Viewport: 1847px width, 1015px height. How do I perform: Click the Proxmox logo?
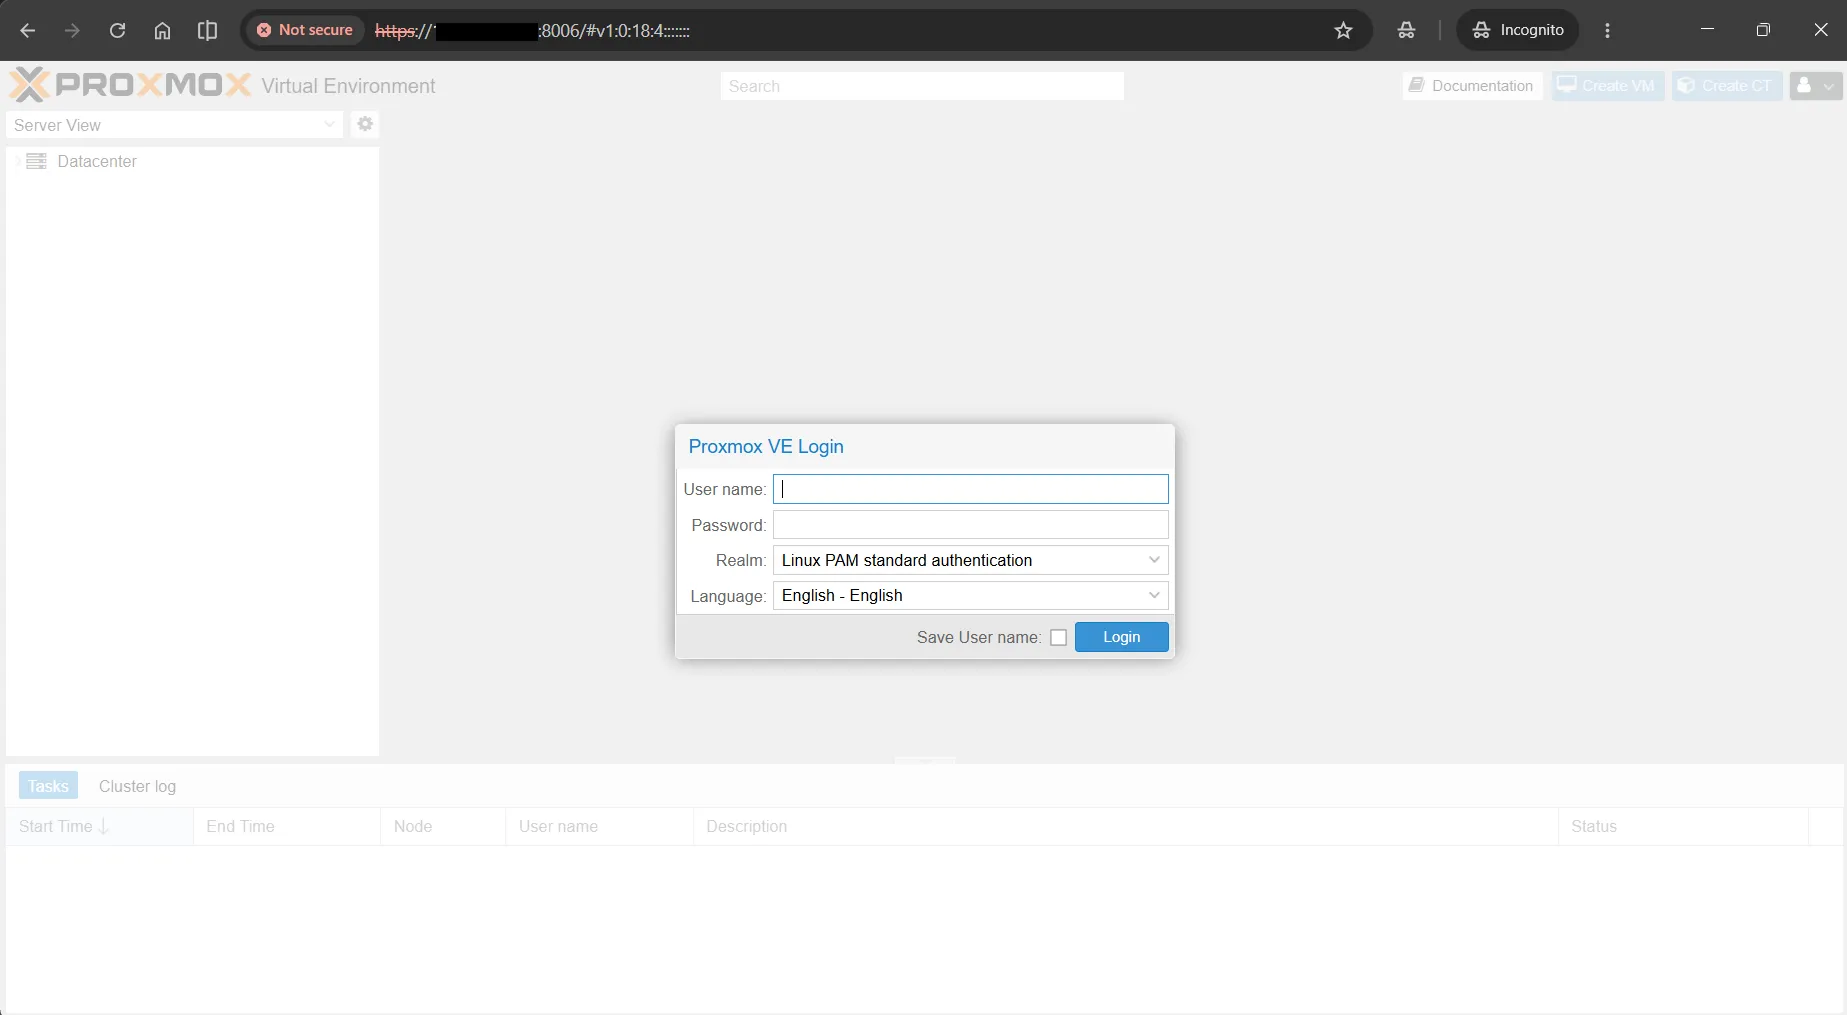coord(130,85)
